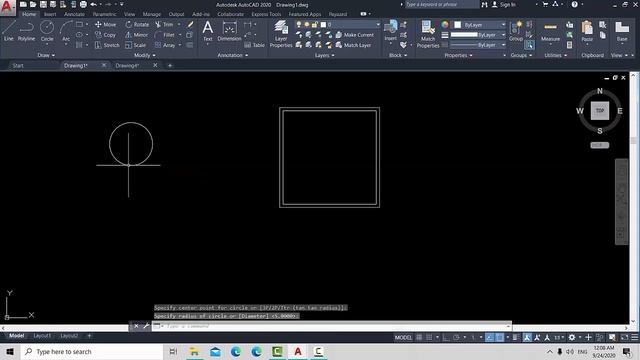Click Sign In

coord(504,4)
